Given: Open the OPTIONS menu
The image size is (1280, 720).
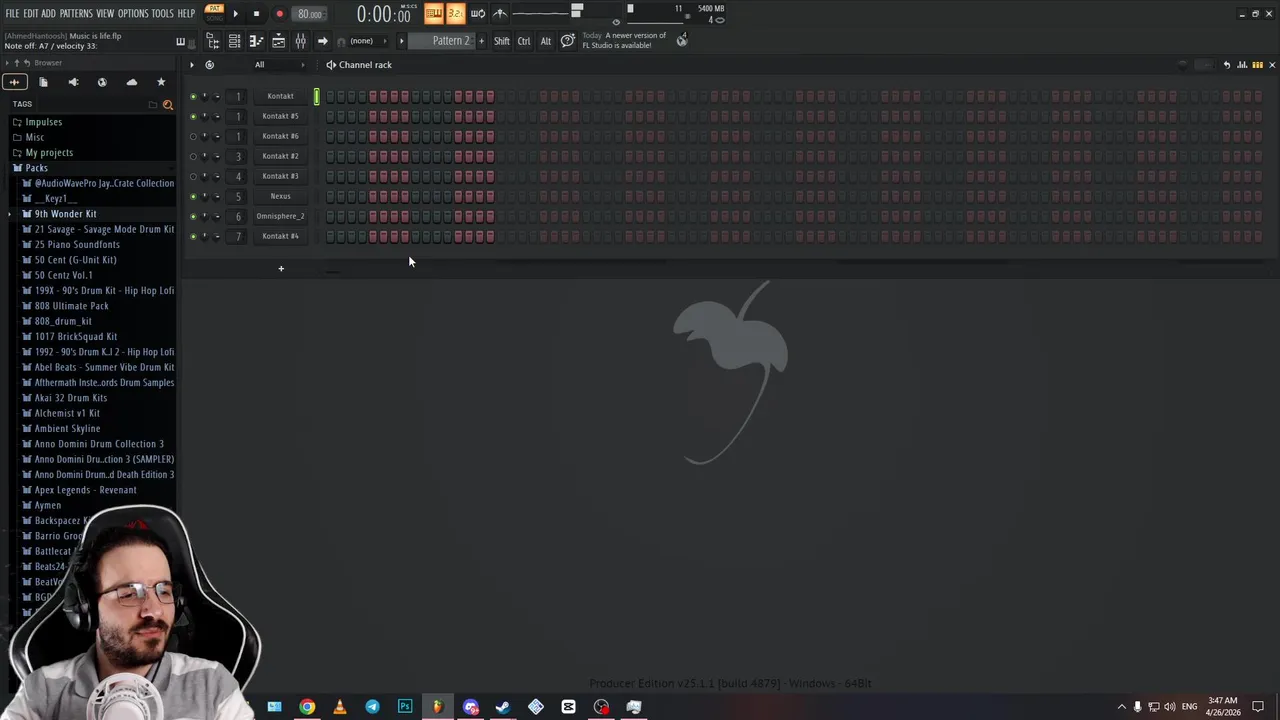Looking at the screenshot, I should [x=133, y=13].
